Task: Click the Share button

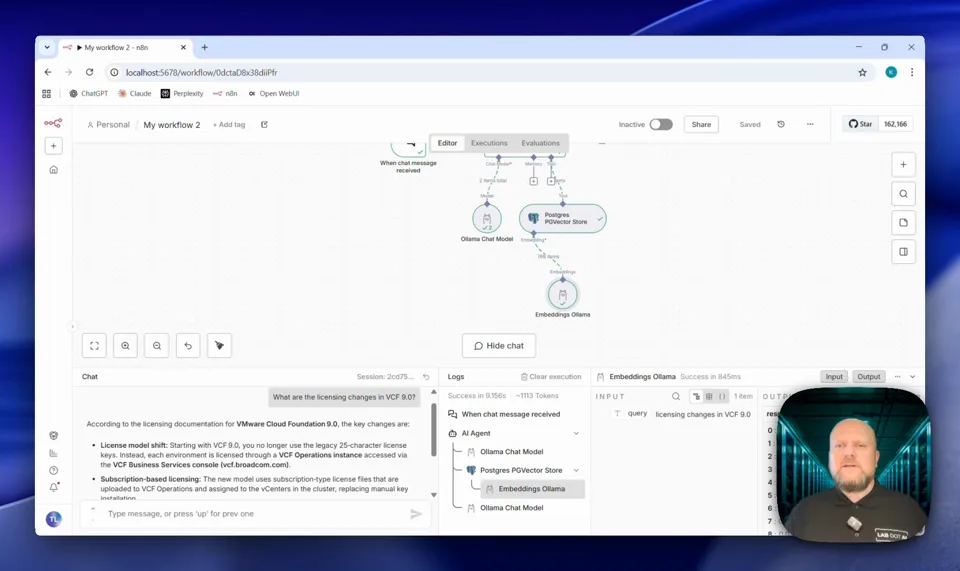Action: tap(701, 125)
